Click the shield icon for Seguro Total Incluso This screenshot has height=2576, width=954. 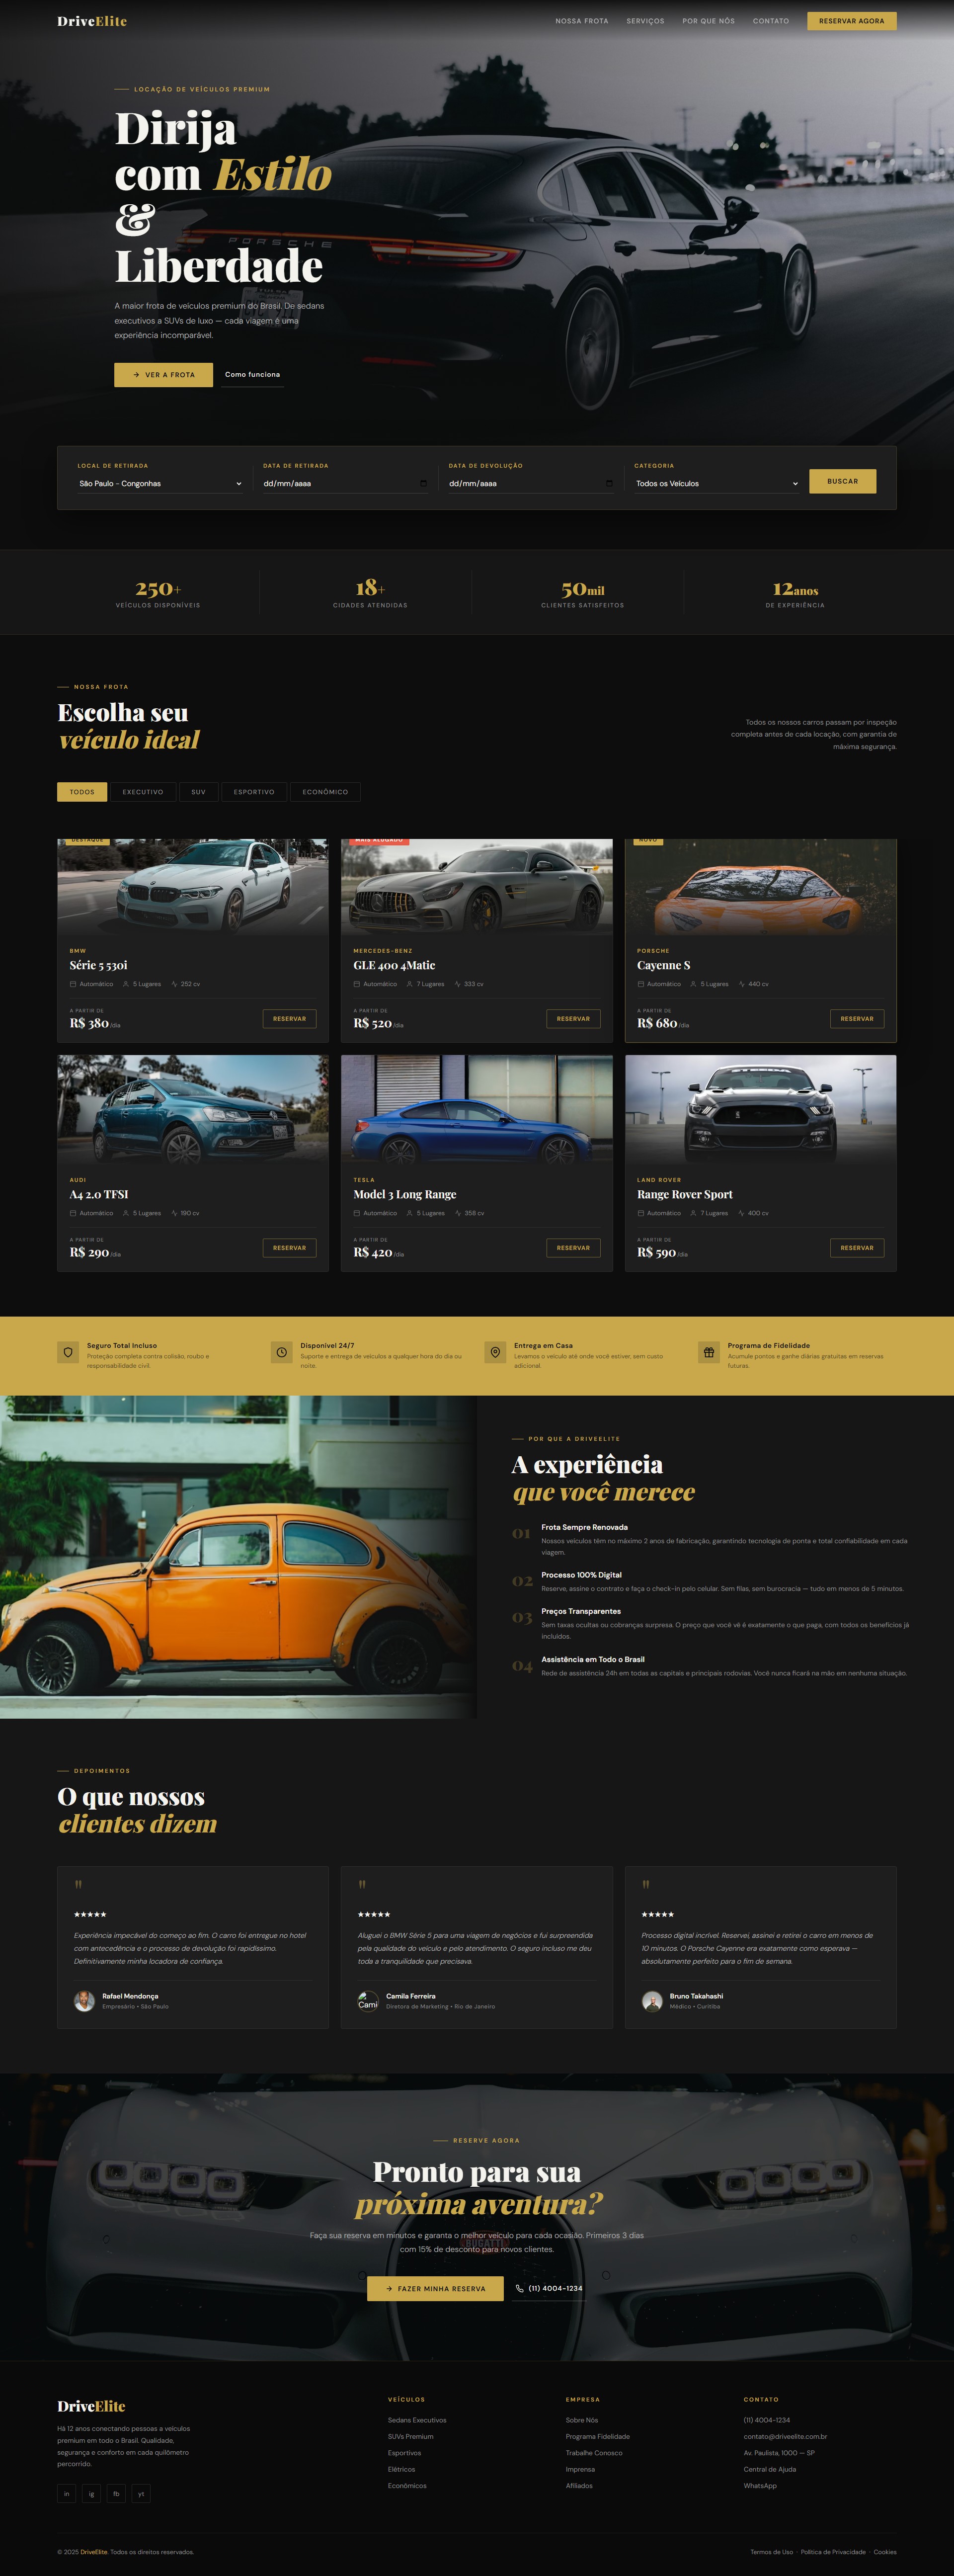pyautogui.click(x=68, y=1352)
